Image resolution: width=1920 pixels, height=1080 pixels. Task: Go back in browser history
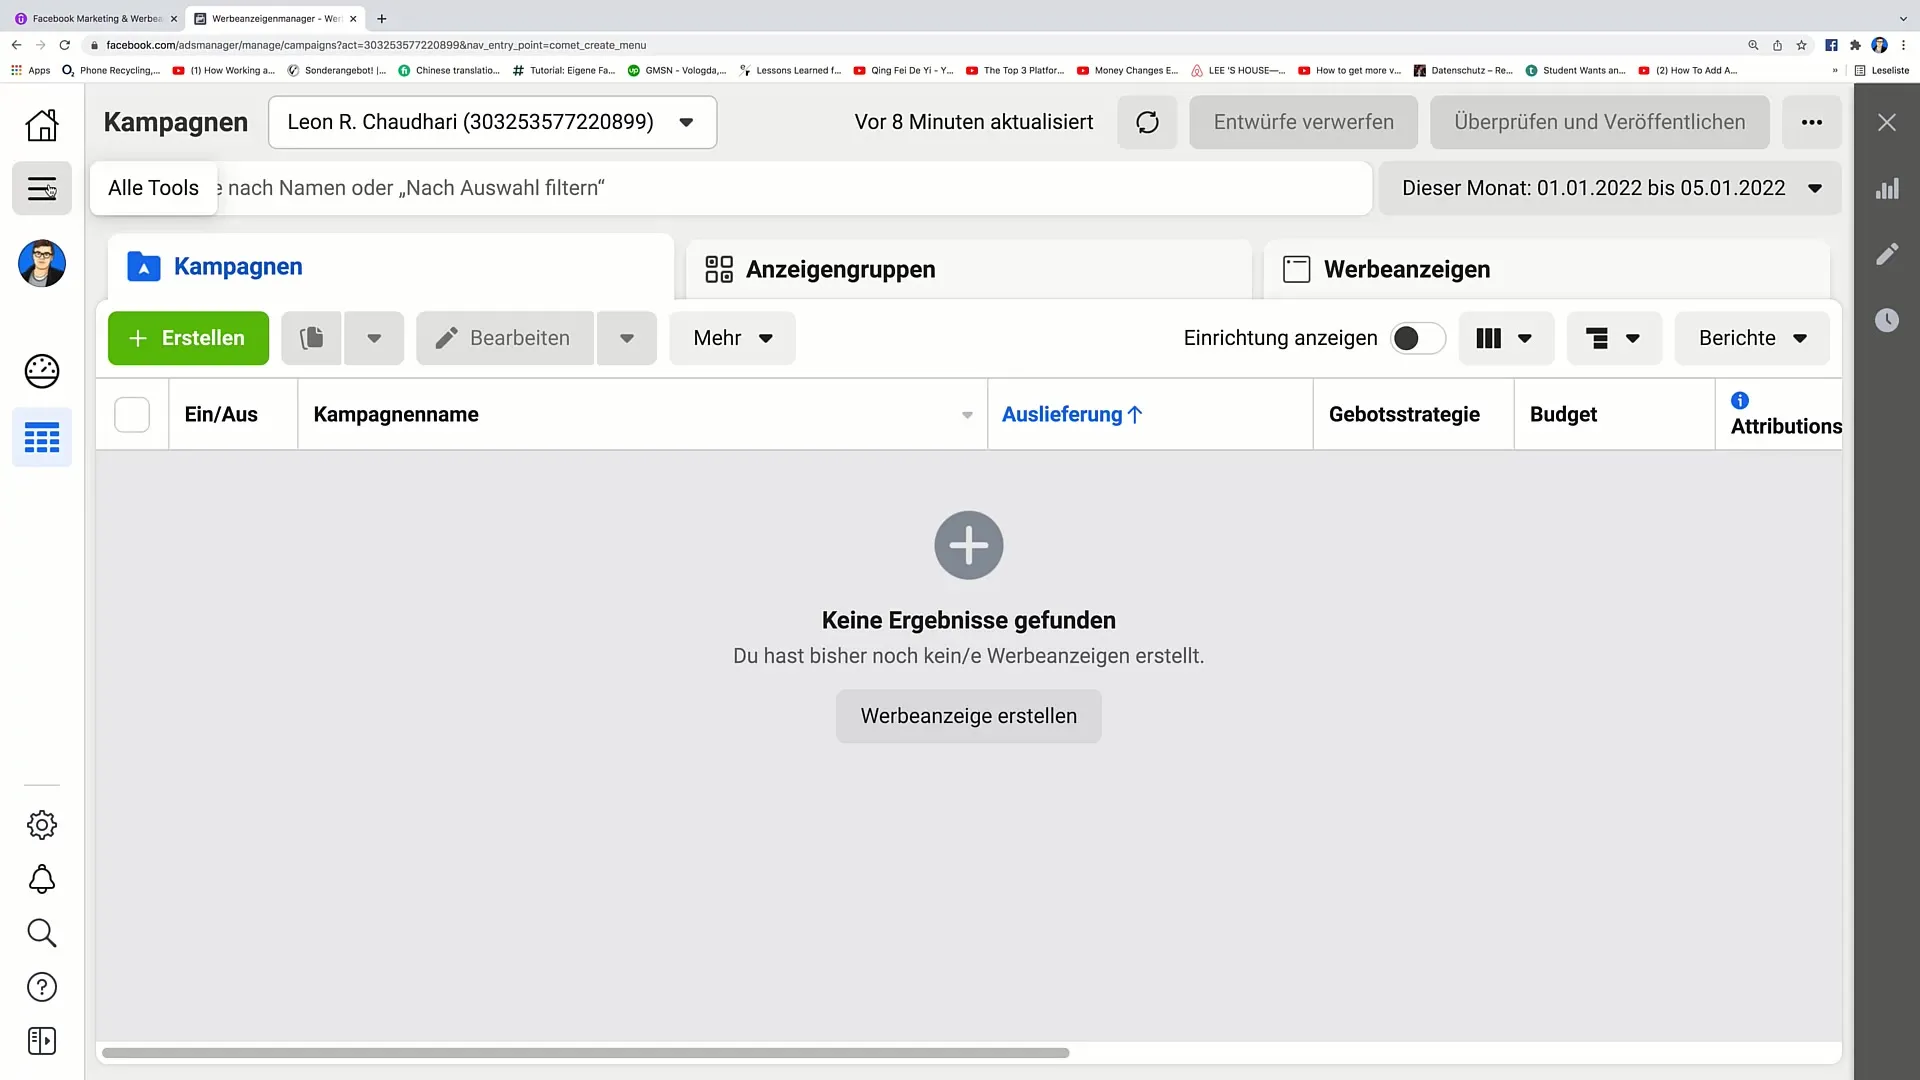click(x=17, y=45)
